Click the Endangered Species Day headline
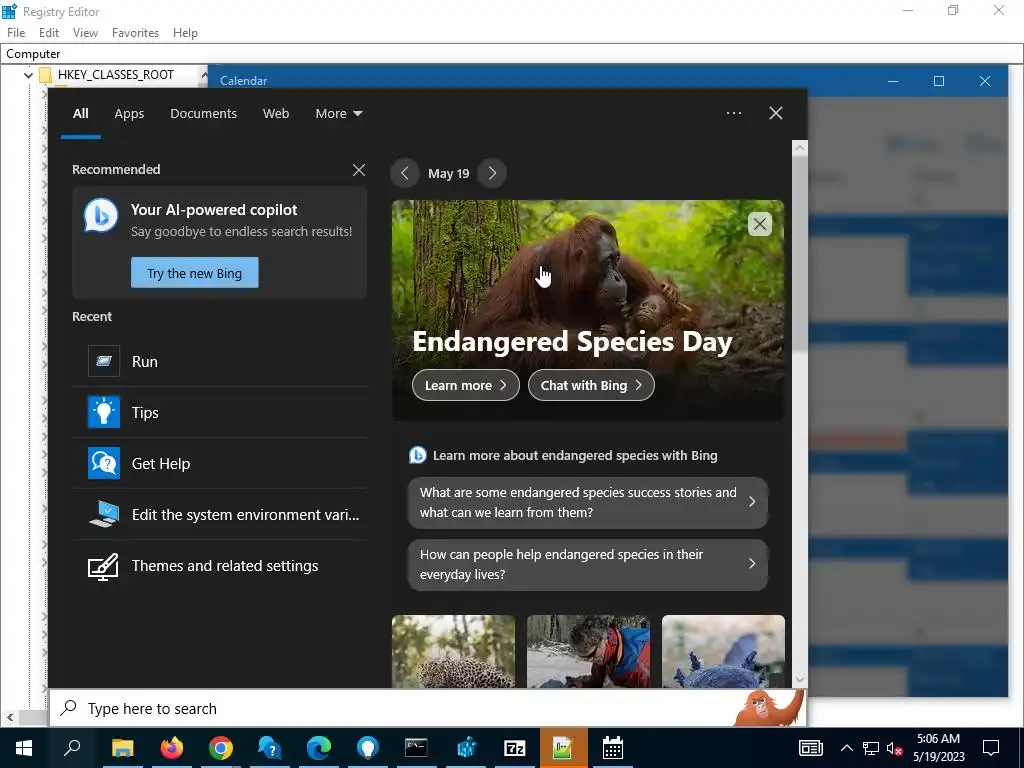This screenshot has width=1024, height=768. tap(572, 341)
